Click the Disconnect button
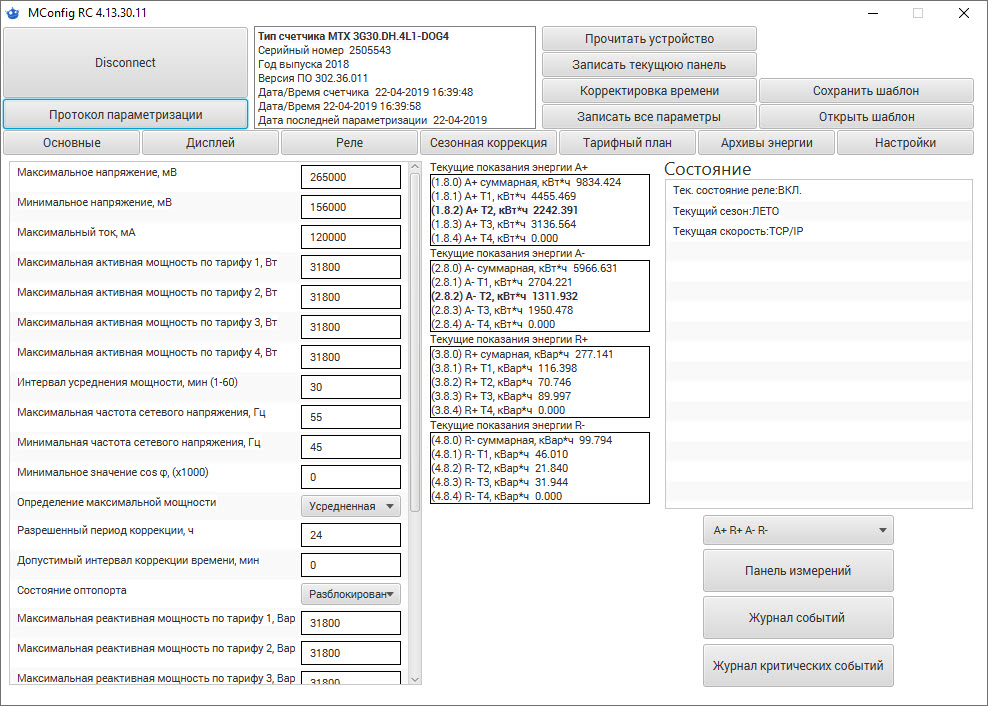The height and width of the screenshot is (706, 988). (125, 62)
